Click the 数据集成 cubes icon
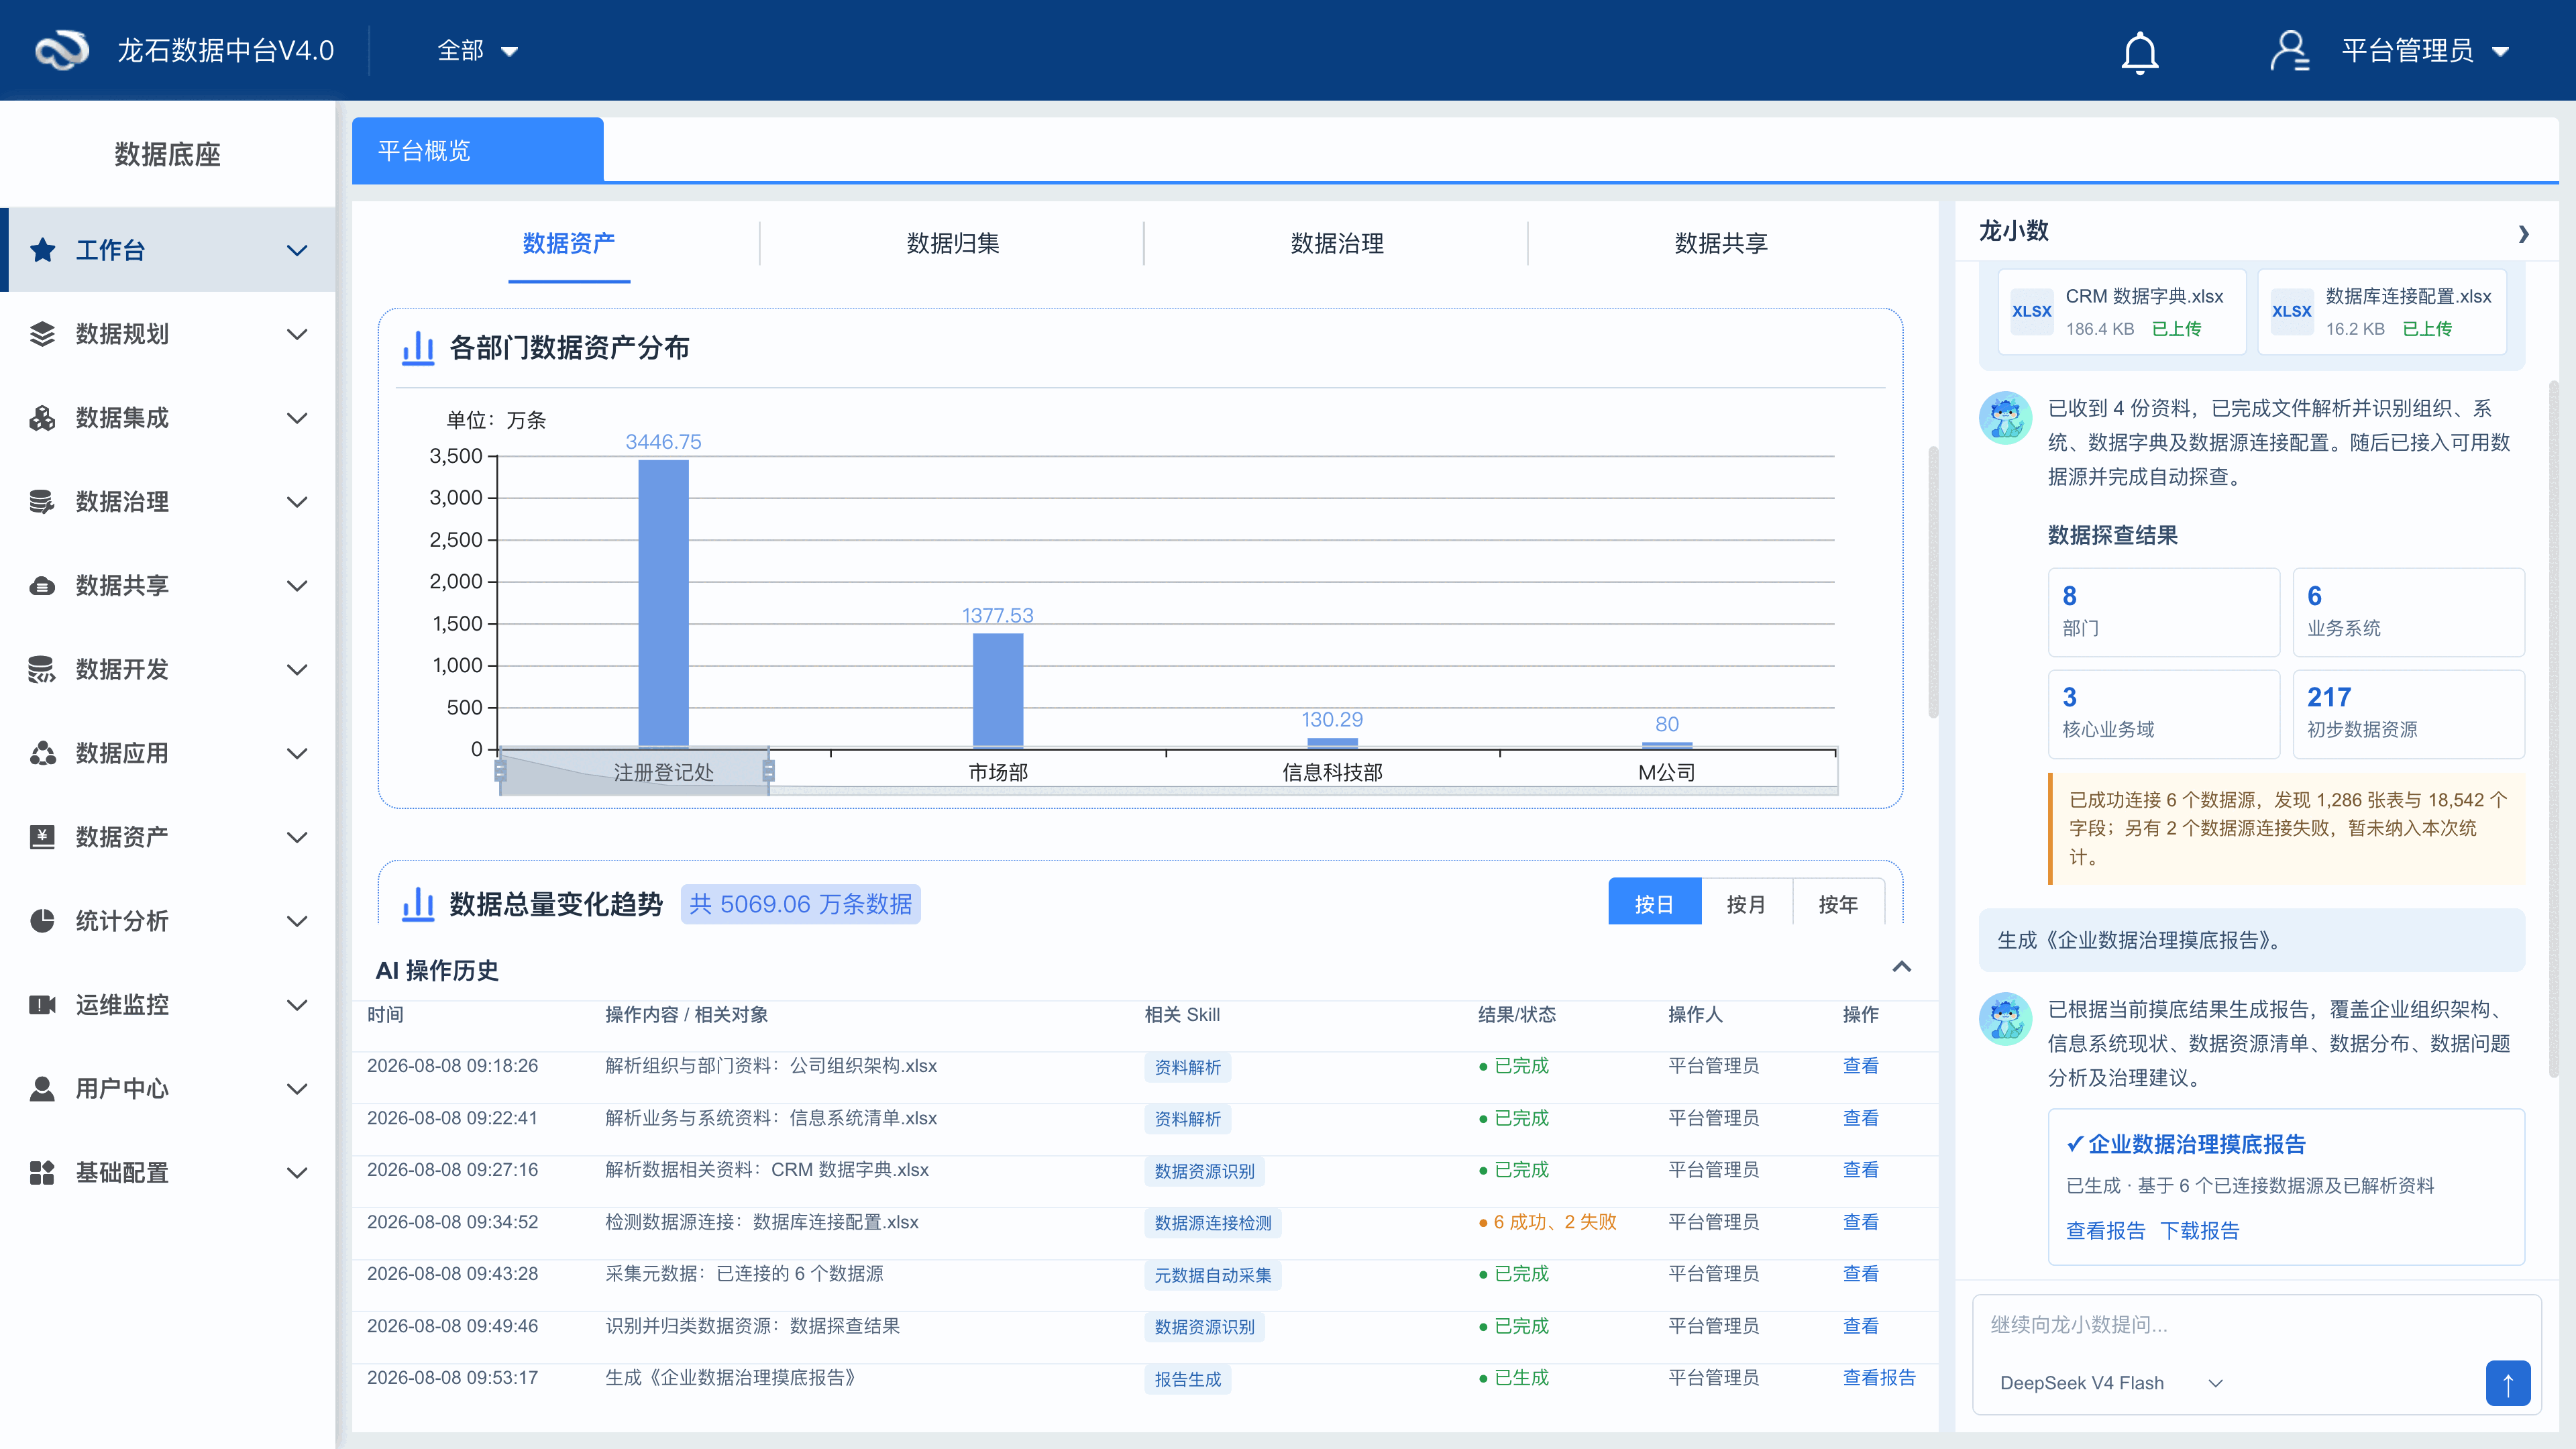 (x=42, y=418)
